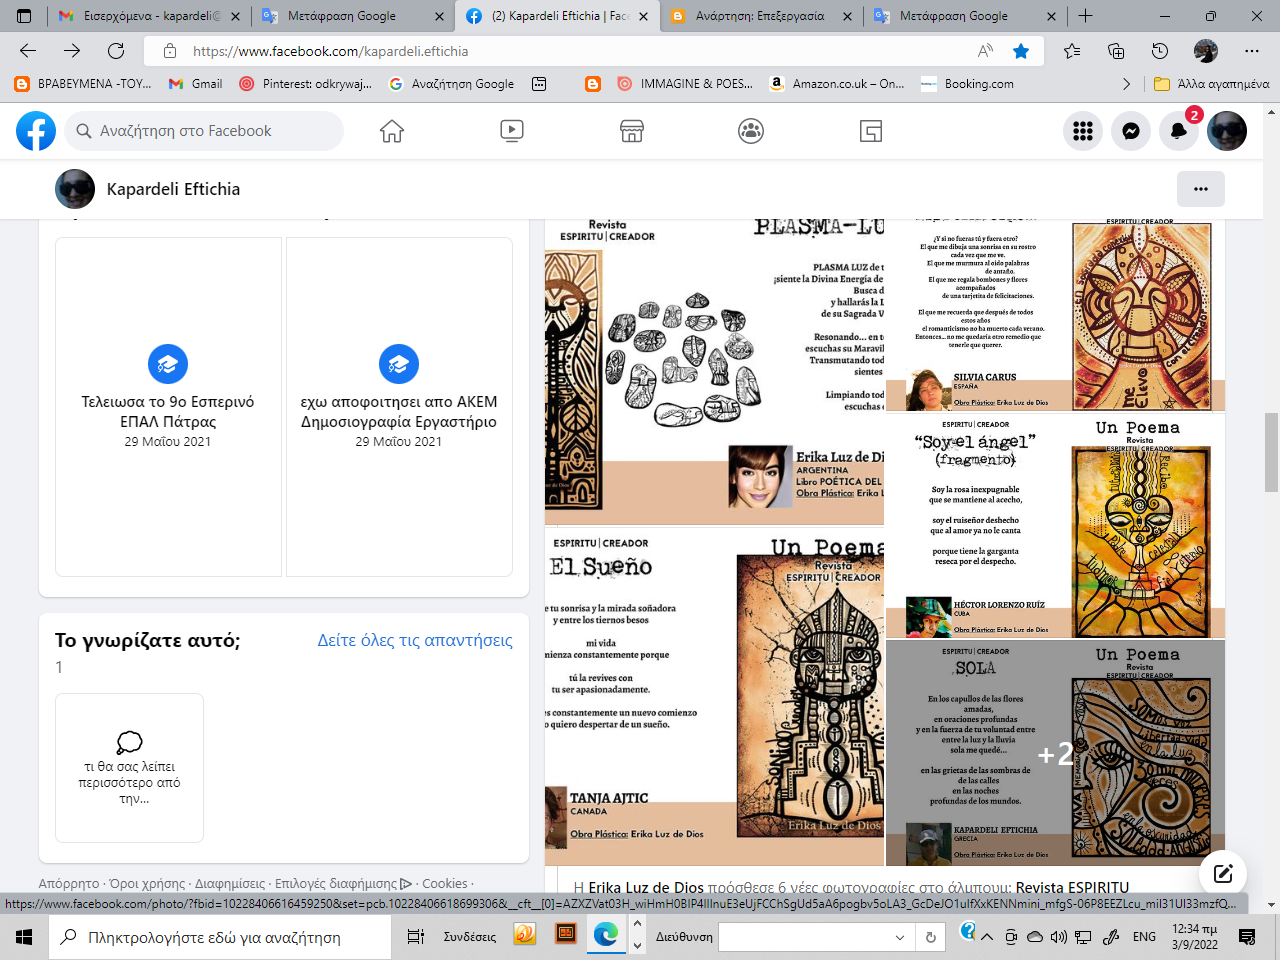
Task: Open the Windows Start menu
Action: tap(24, 937)
